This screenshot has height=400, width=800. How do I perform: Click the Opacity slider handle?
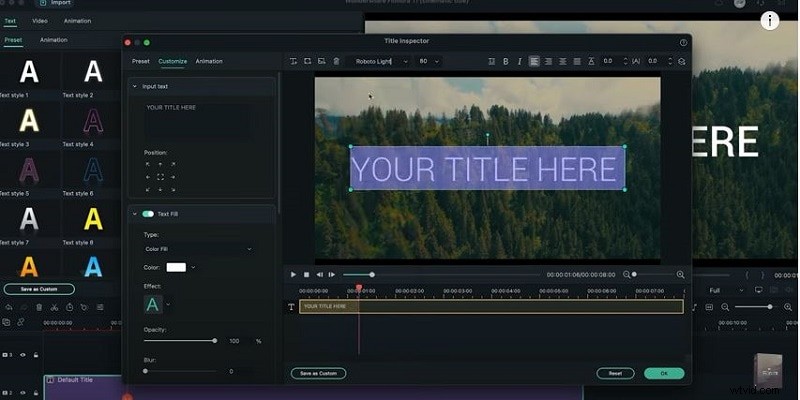pos(215,340)
